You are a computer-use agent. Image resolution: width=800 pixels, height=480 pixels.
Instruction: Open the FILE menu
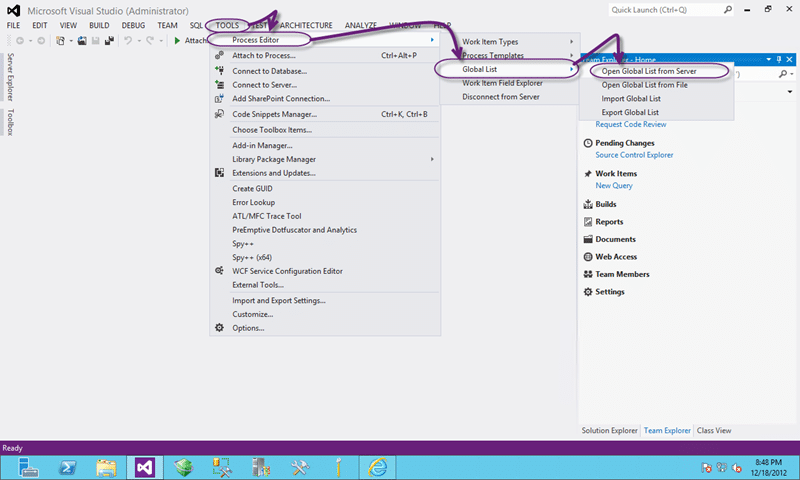(13, 25)
